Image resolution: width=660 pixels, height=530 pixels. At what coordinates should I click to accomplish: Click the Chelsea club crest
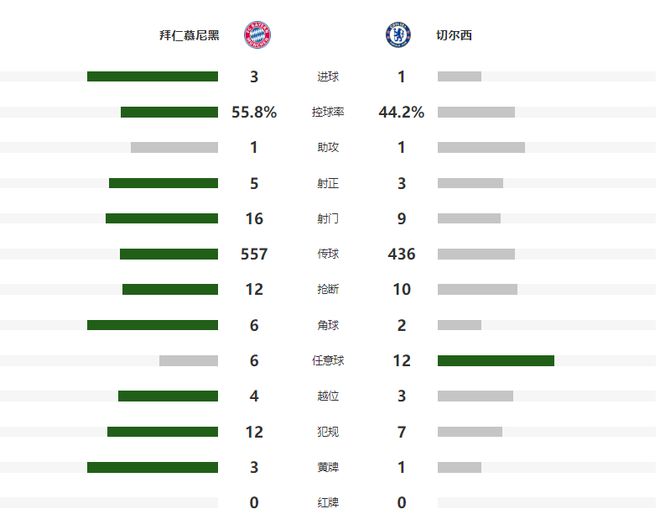click(398, 35)
